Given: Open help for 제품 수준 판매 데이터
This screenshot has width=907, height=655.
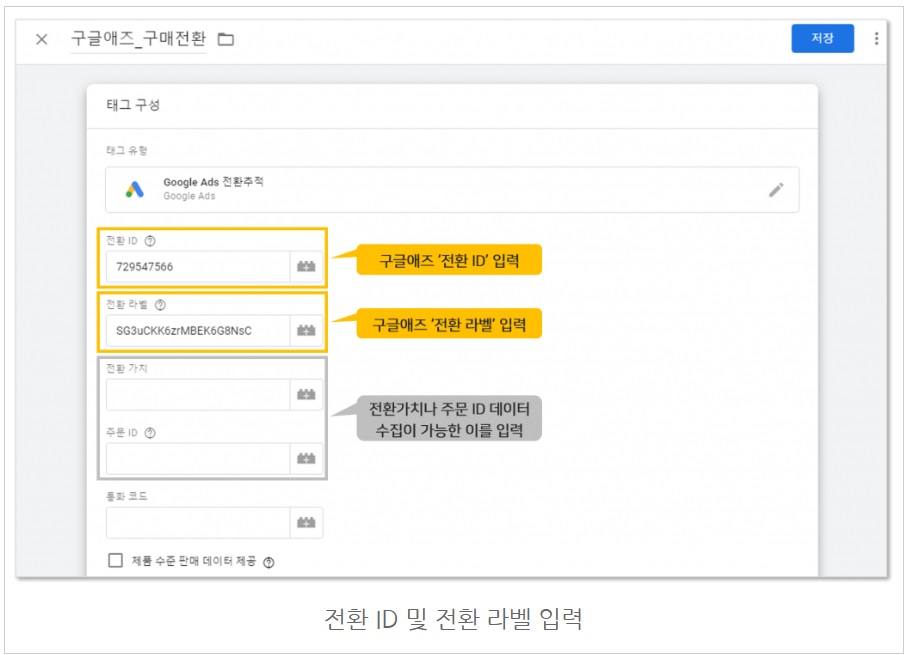Looking at the screenshot, I should (x=269, y=562).
